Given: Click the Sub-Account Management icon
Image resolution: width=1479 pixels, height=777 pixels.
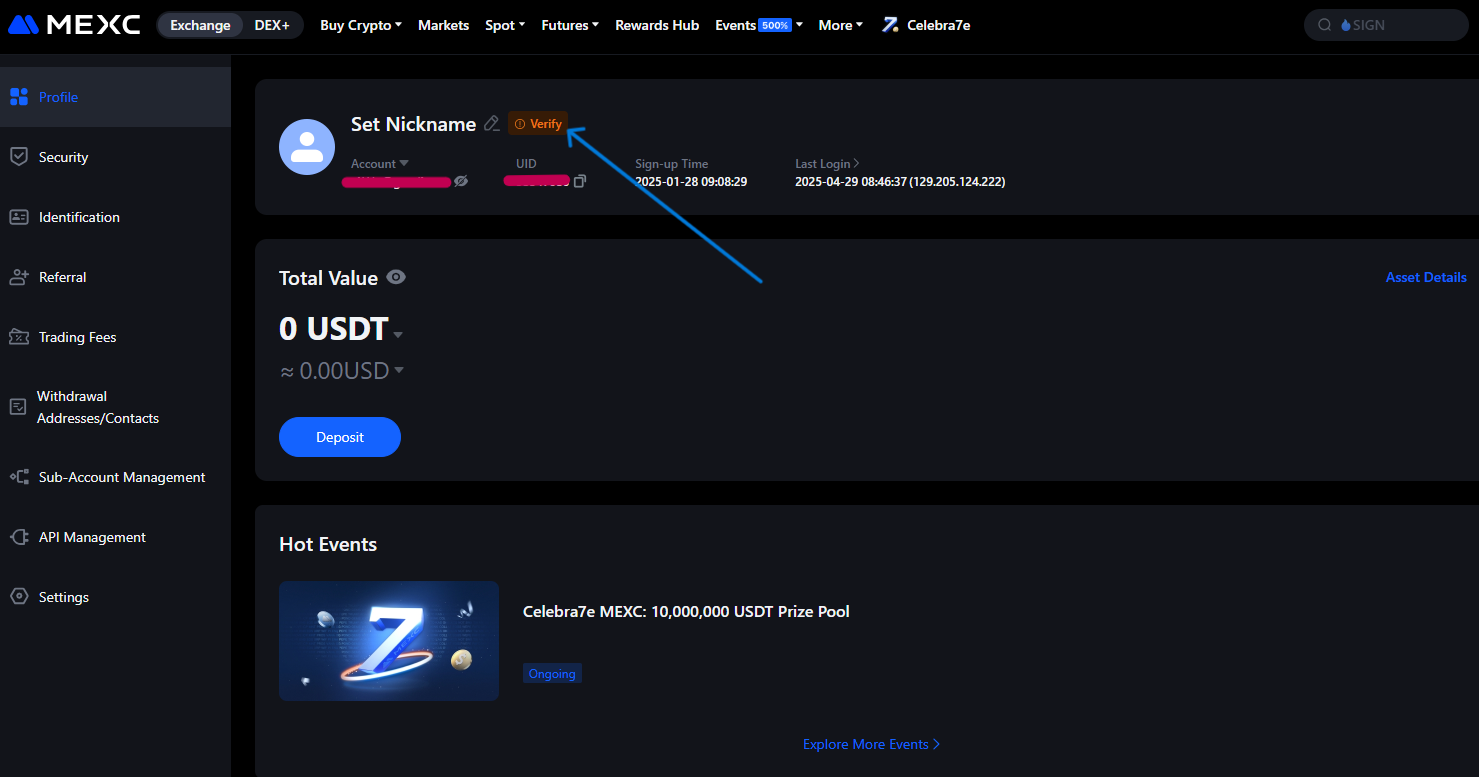Looking at the screenshot, I should point(19,477).
